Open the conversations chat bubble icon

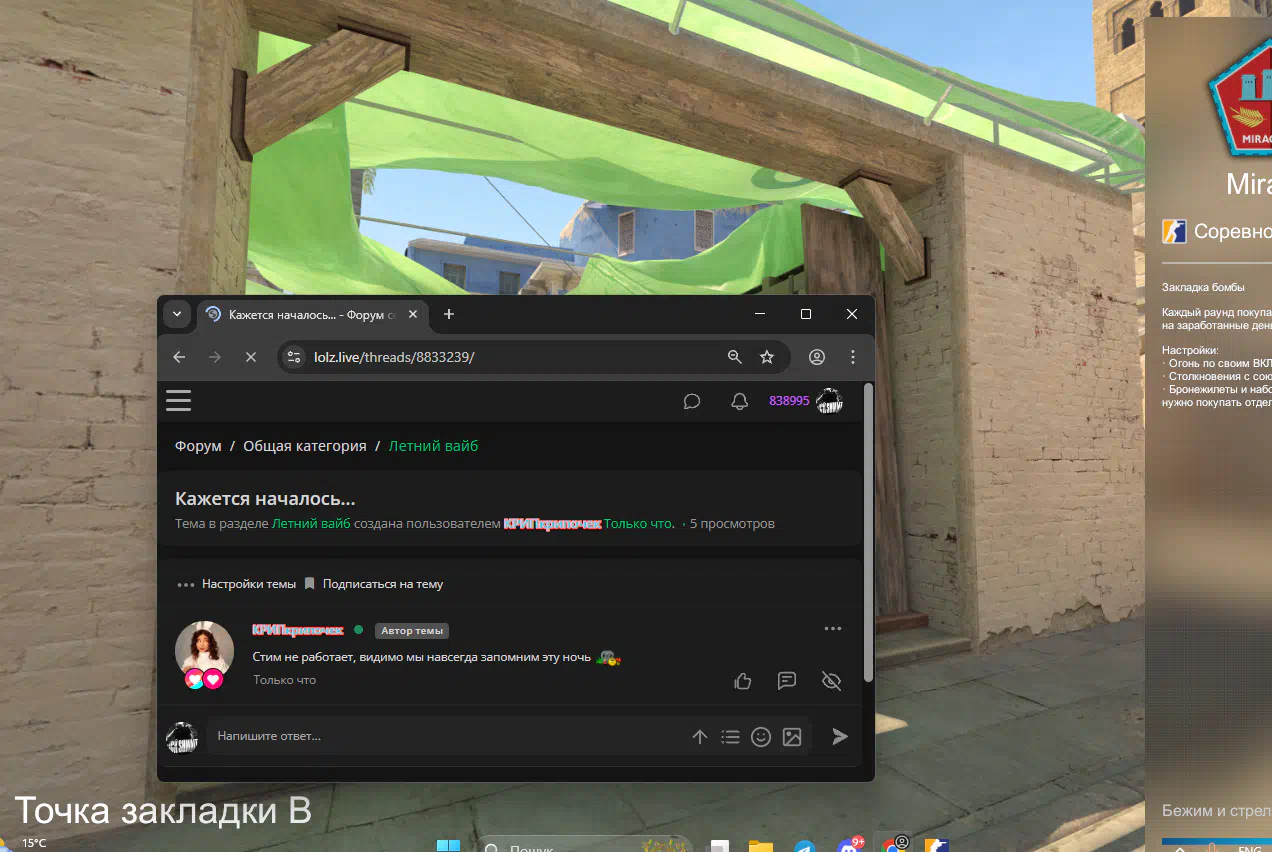[x=691, y=401]
